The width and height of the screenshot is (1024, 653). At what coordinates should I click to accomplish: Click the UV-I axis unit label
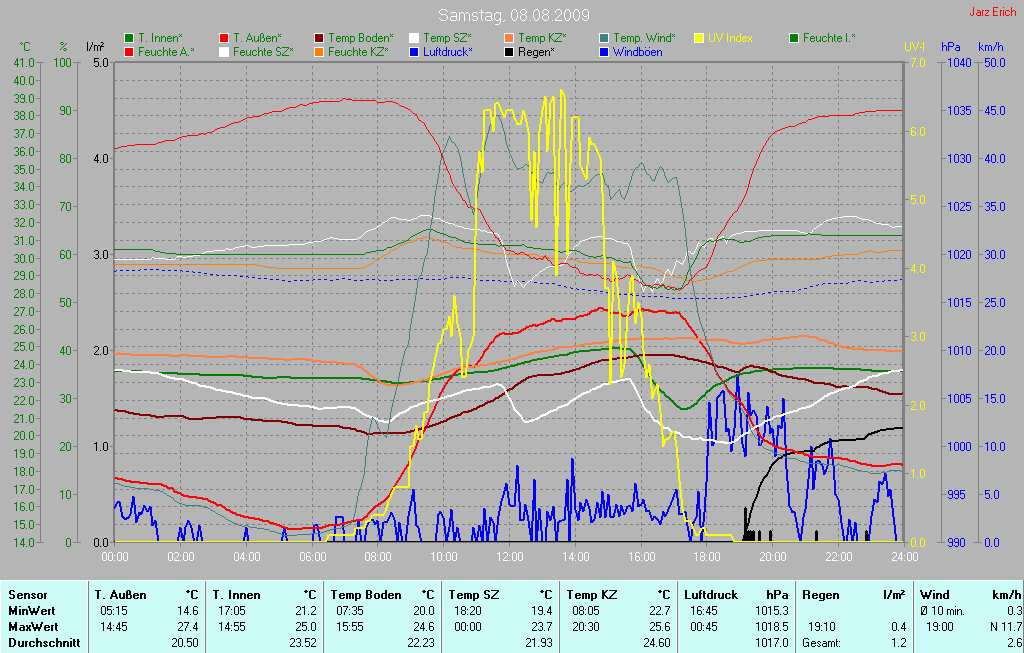(914, 47)
